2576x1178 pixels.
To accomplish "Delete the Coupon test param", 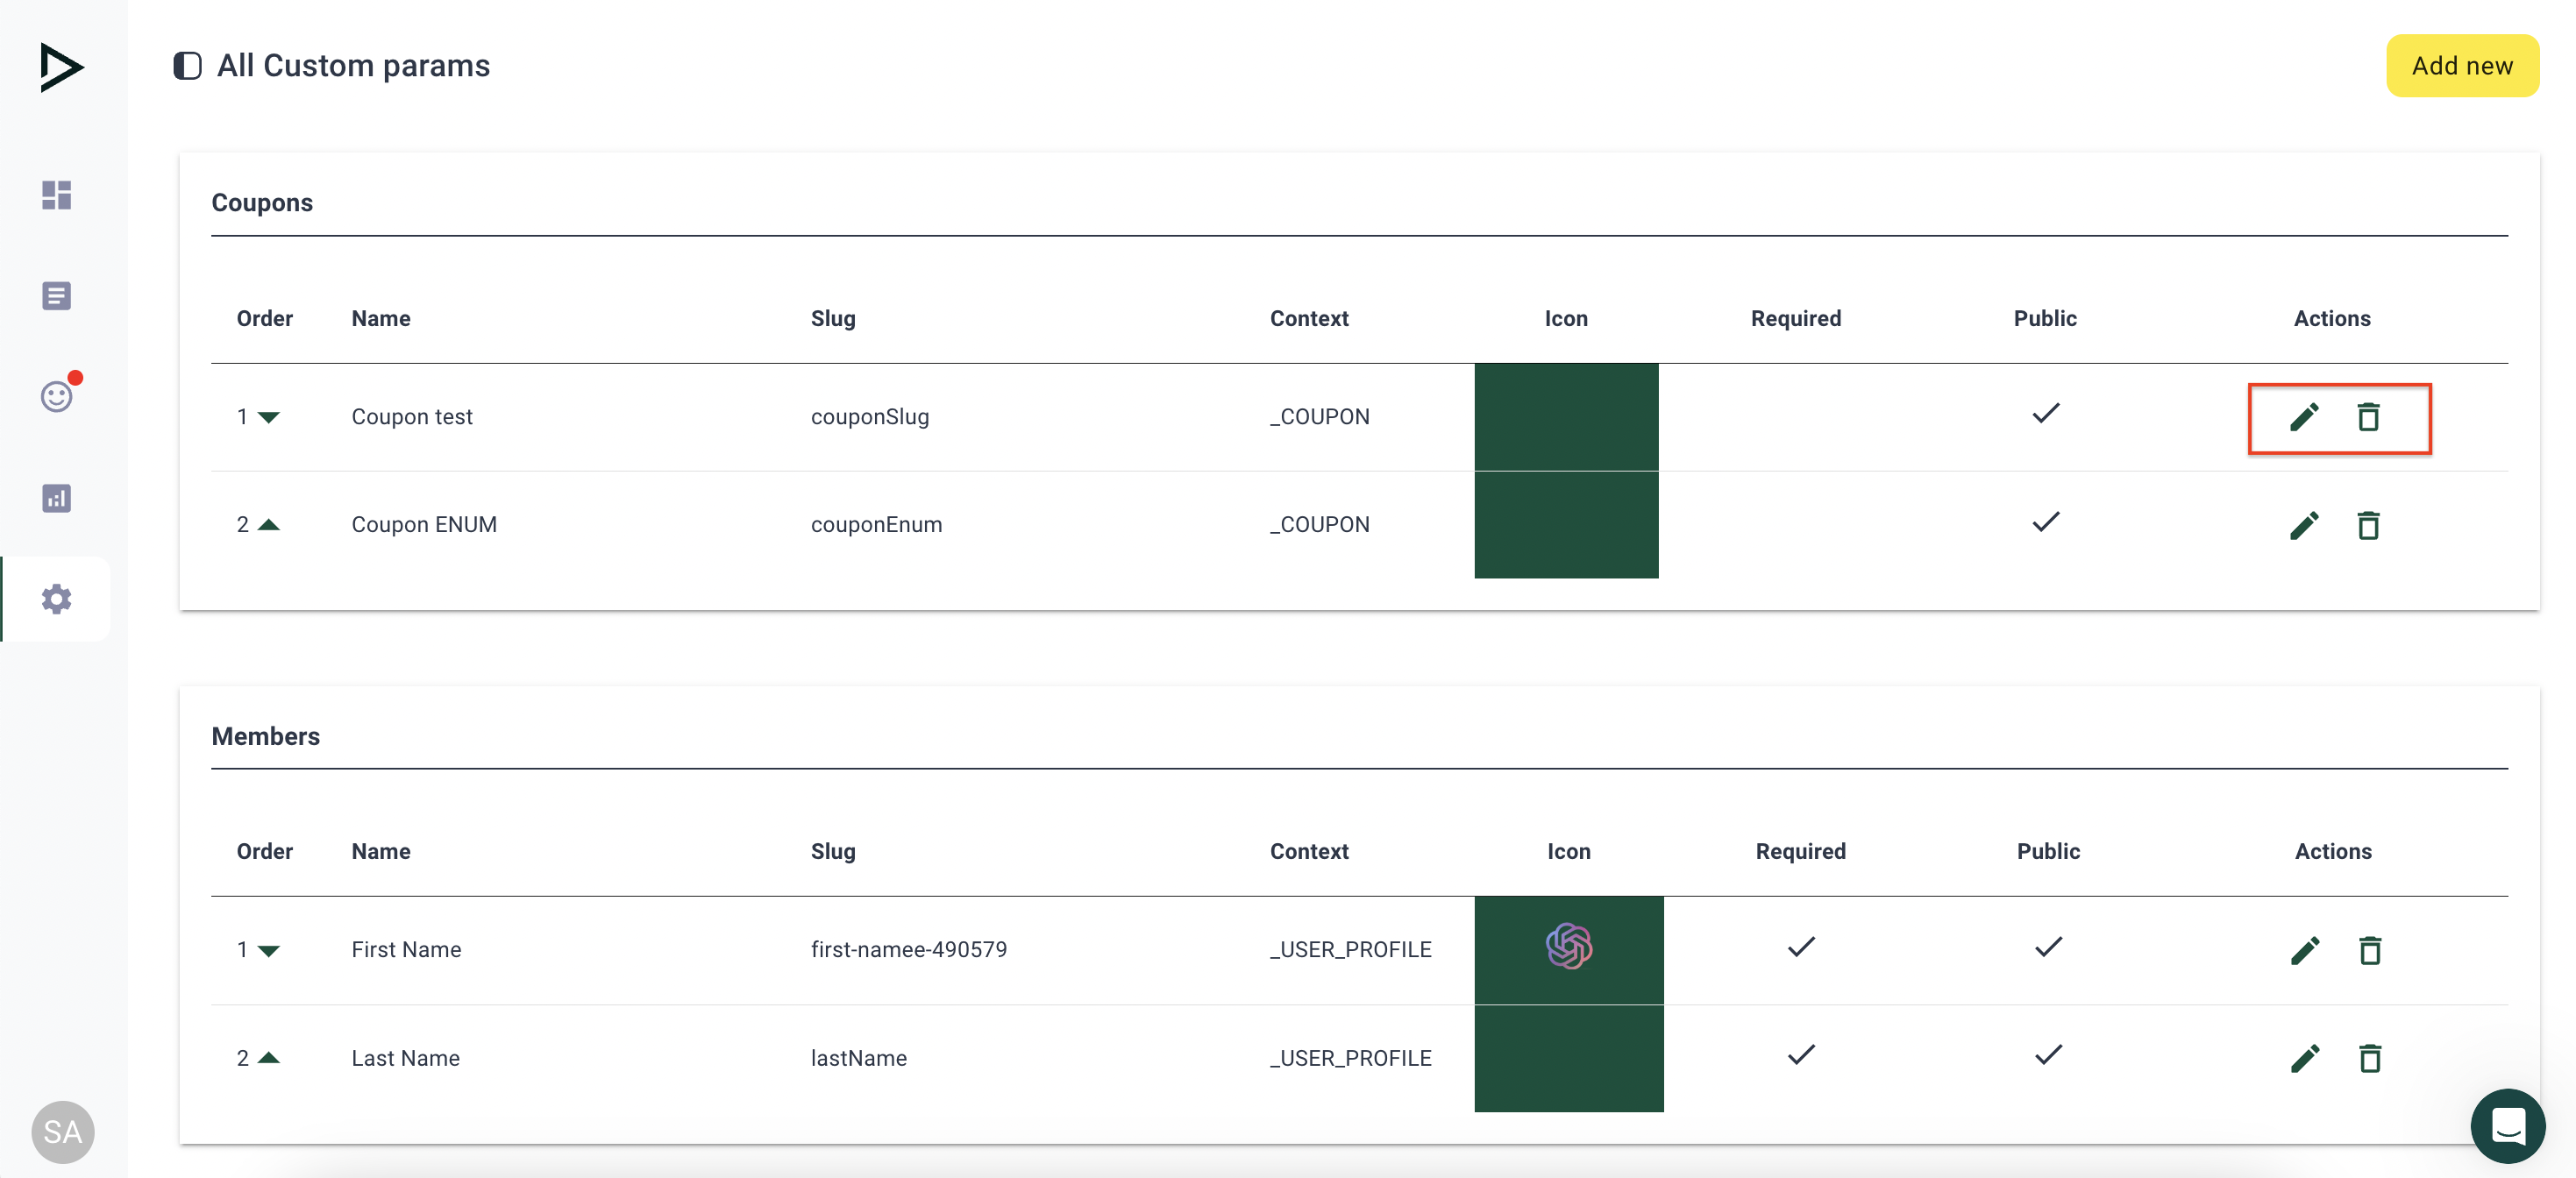I will click(2367, 417).
